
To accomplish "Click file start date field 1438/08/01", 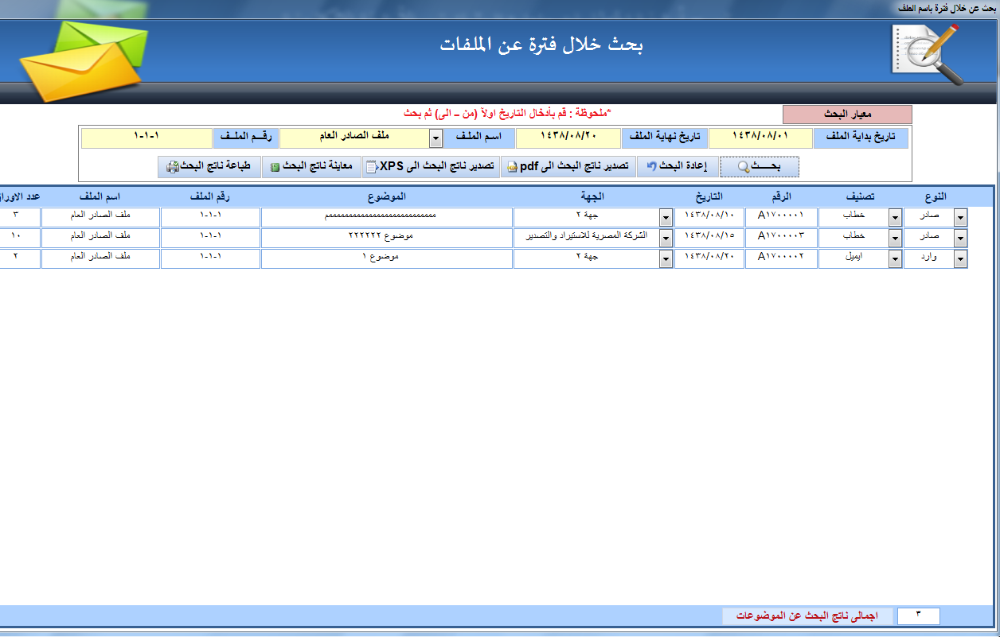I will coord(760,137).
